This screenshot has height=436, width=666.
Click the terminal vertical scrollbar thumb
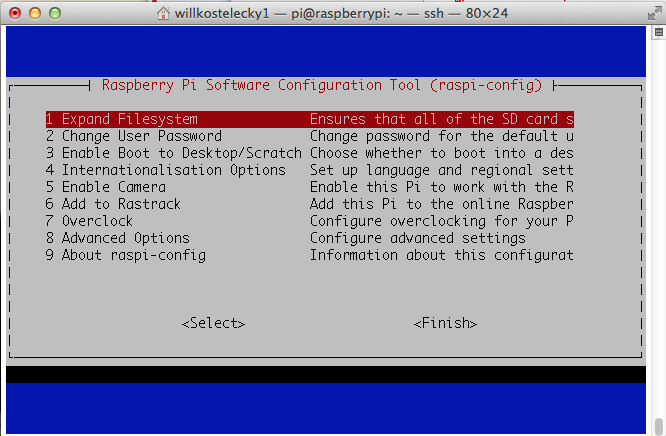659,426
